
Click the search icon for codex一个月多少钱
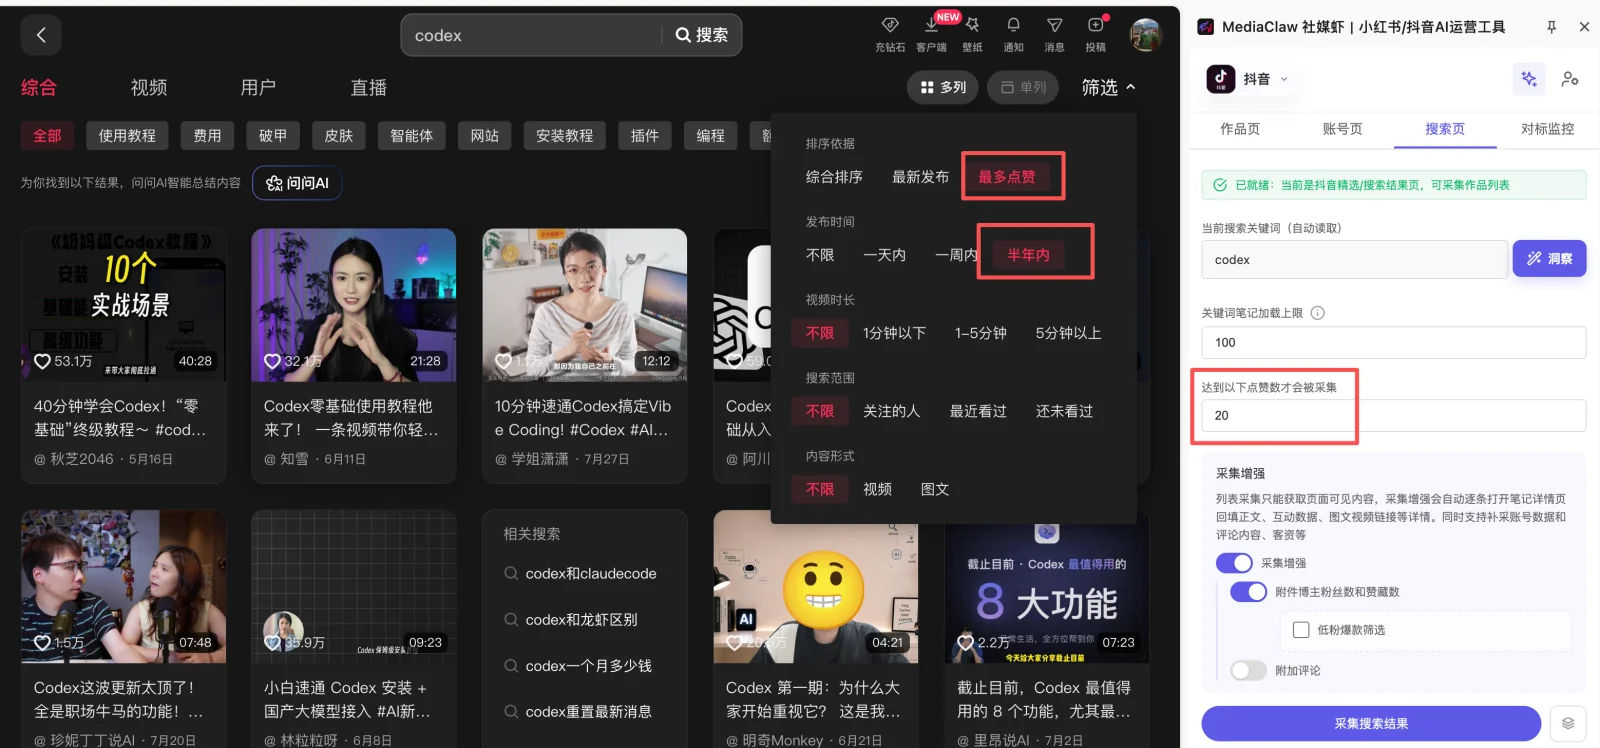[511, 665]
